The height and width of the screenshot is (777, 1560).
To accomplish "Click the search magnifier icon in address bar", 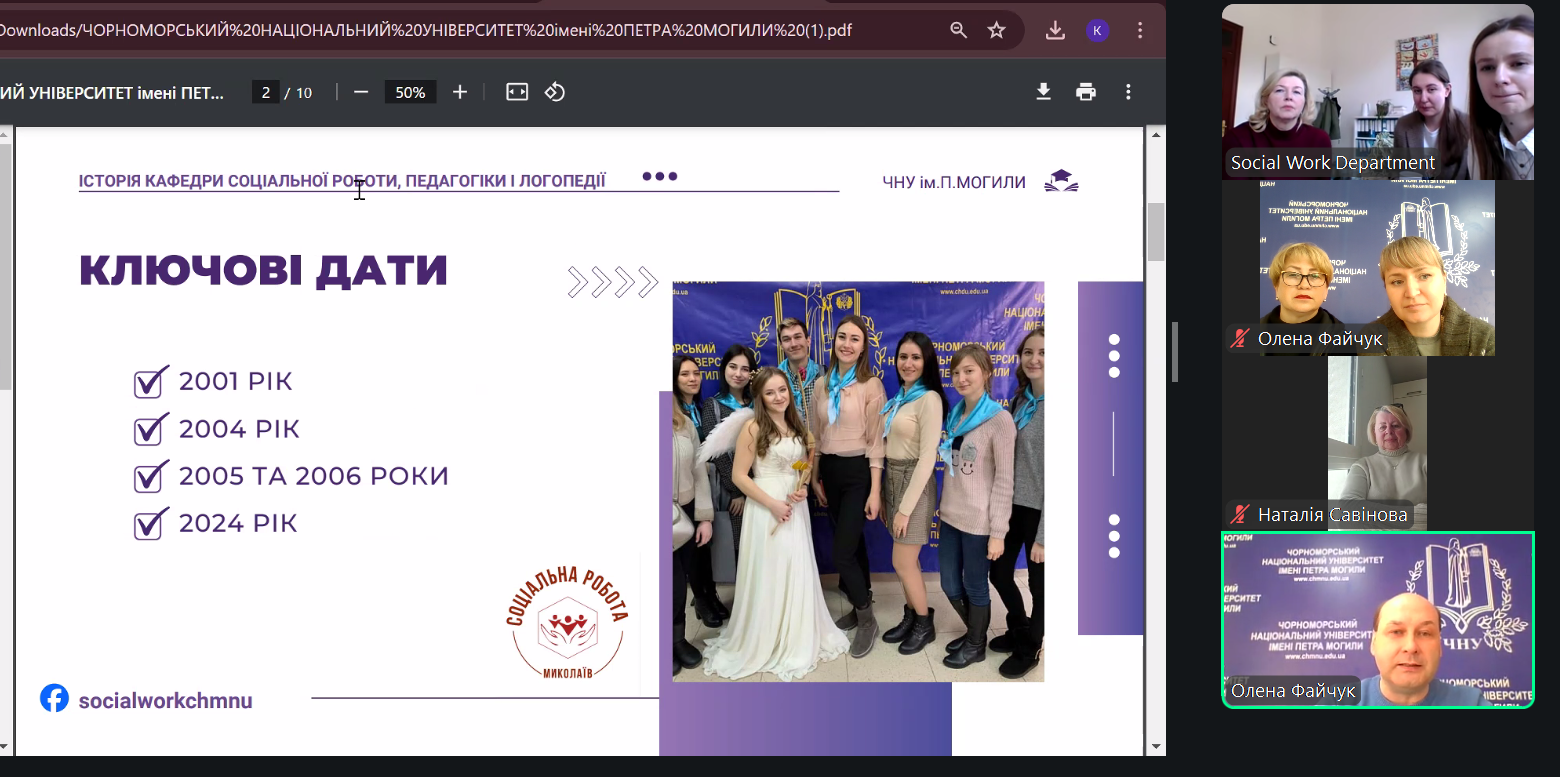I will (x=958, y=30).
